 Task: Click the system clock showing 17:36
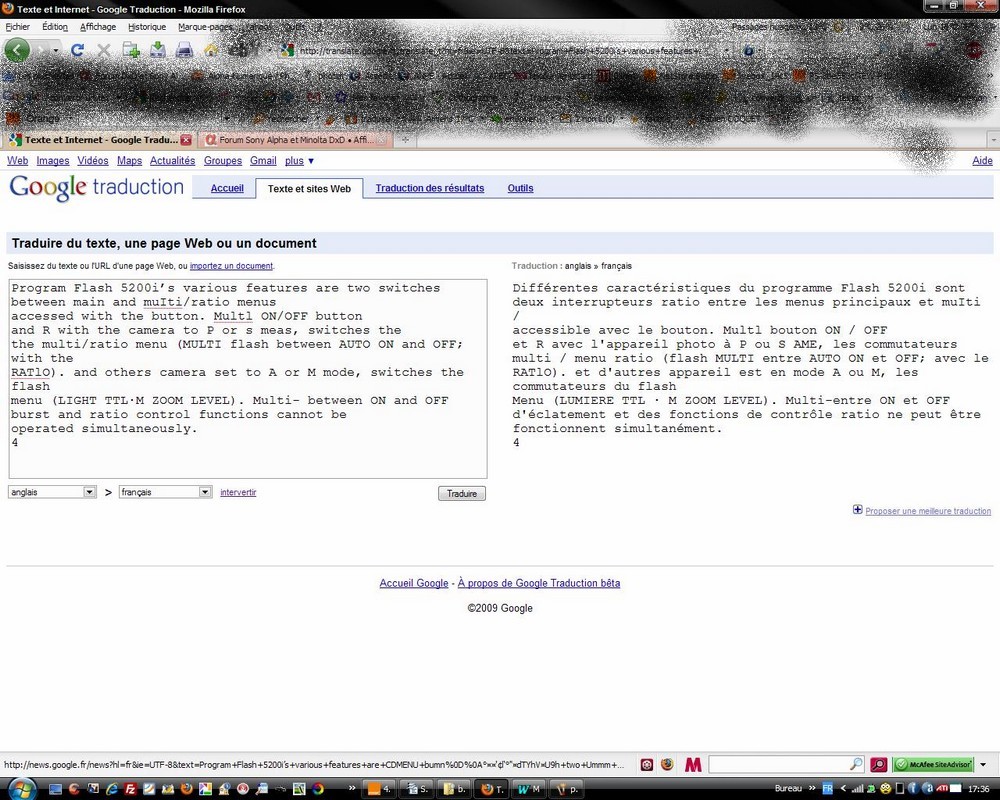(x=978, y=789)
